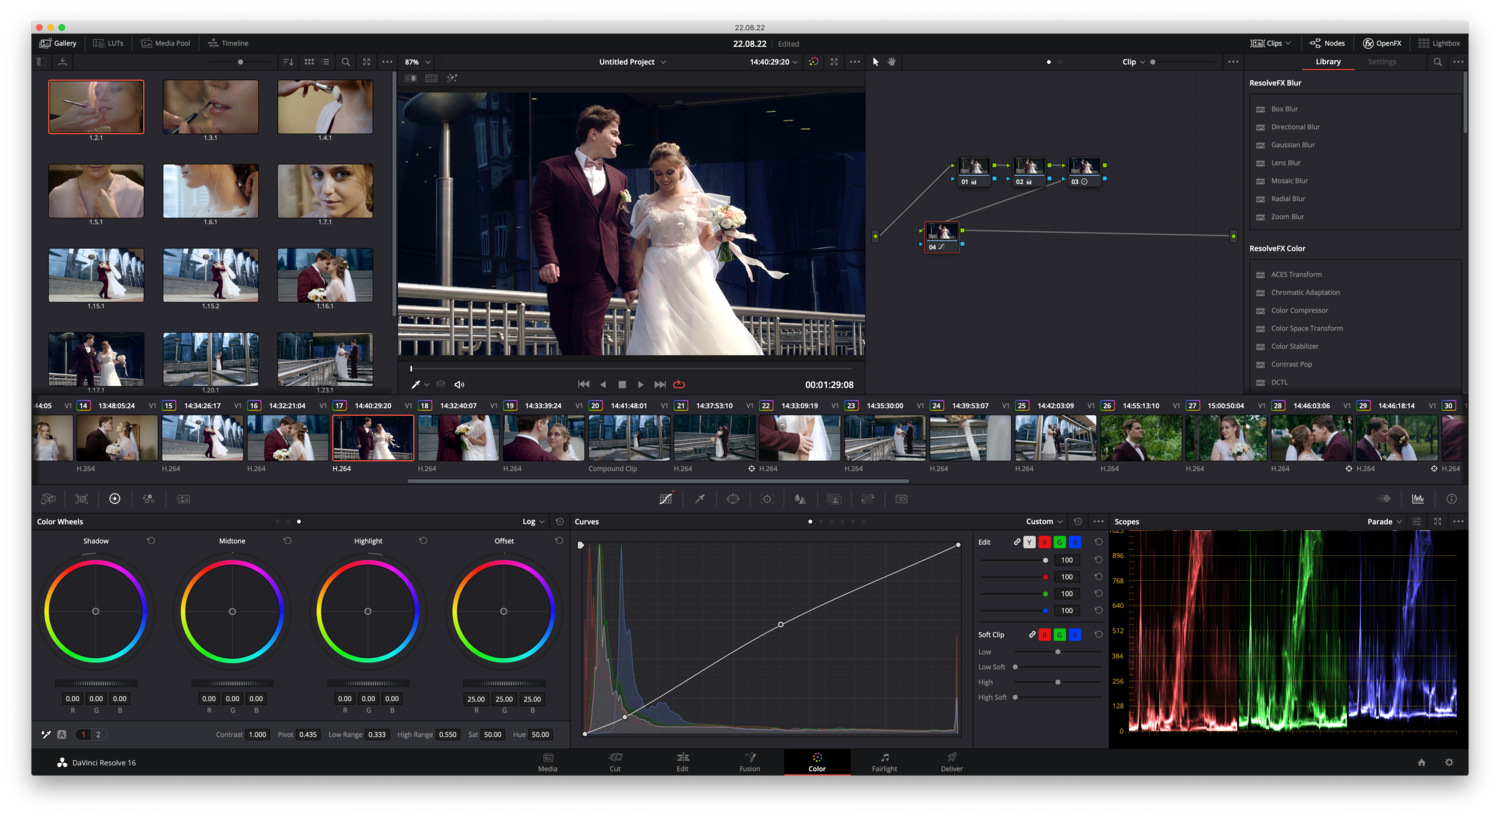The height and width of the screenshot is (817, 1500).
Task: Toggle the blue curve Edit channel
Action: tap(1075, 542)
